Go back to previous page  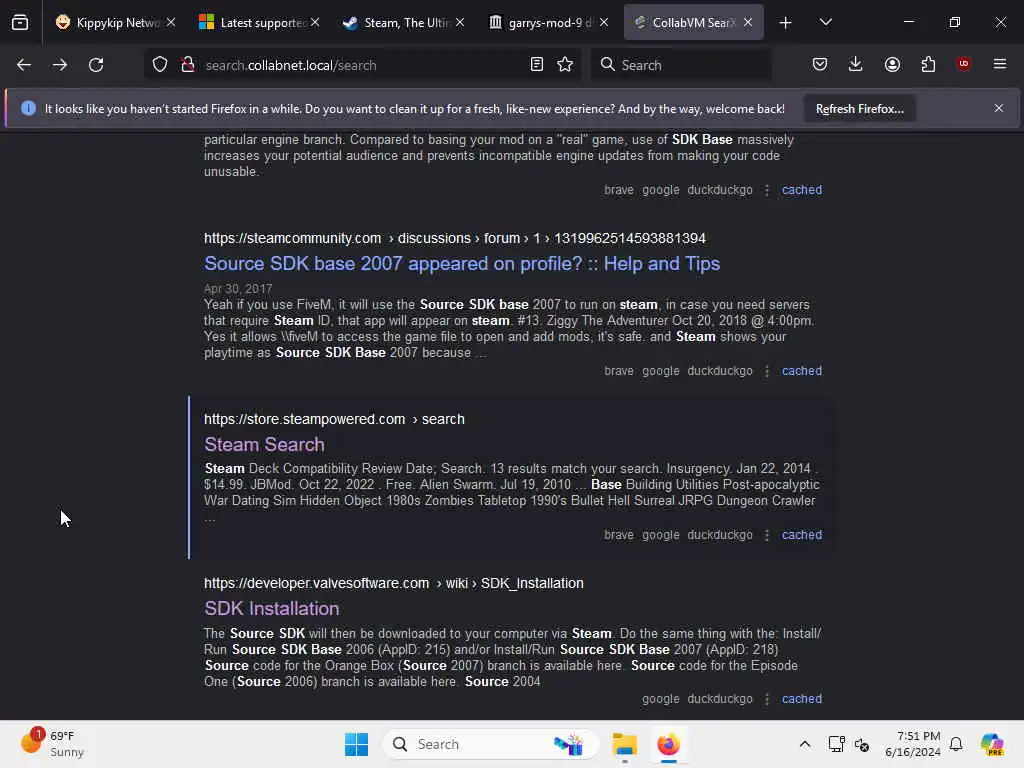pos(24,65)
